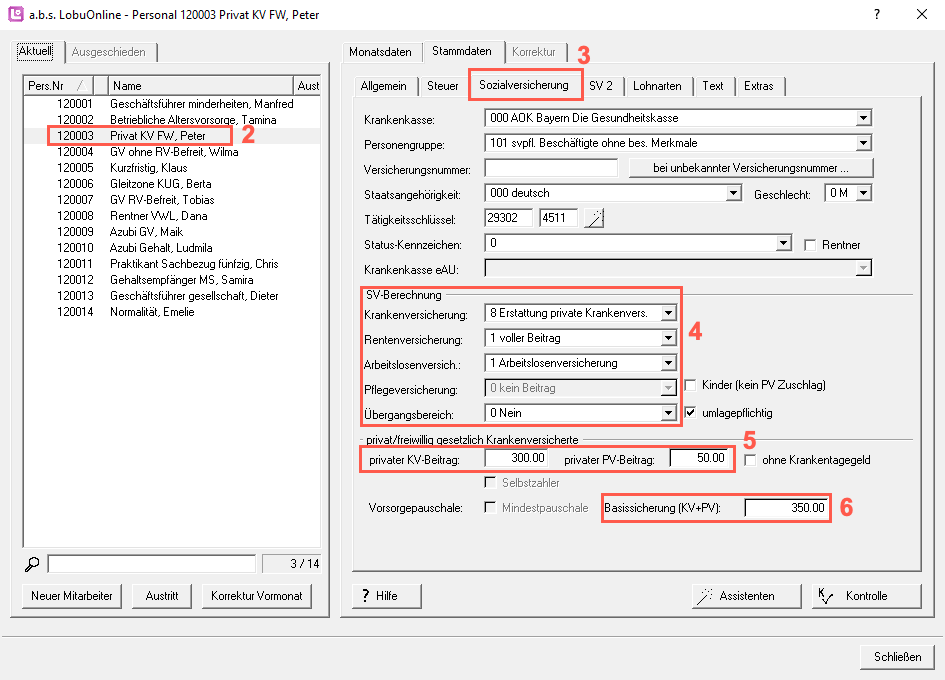Screen dimensions: 945x680
Task: Click the privater KV-Beitrag field
Action: pos(516,458)
